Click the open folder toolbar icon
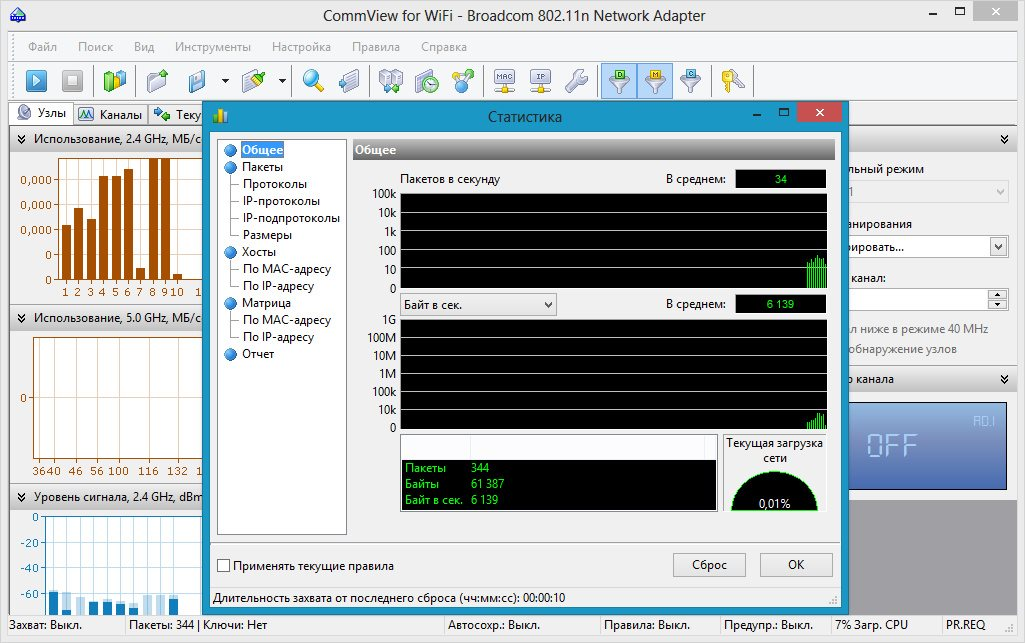Screen dimensions: 1025x643 pos(157,81)
